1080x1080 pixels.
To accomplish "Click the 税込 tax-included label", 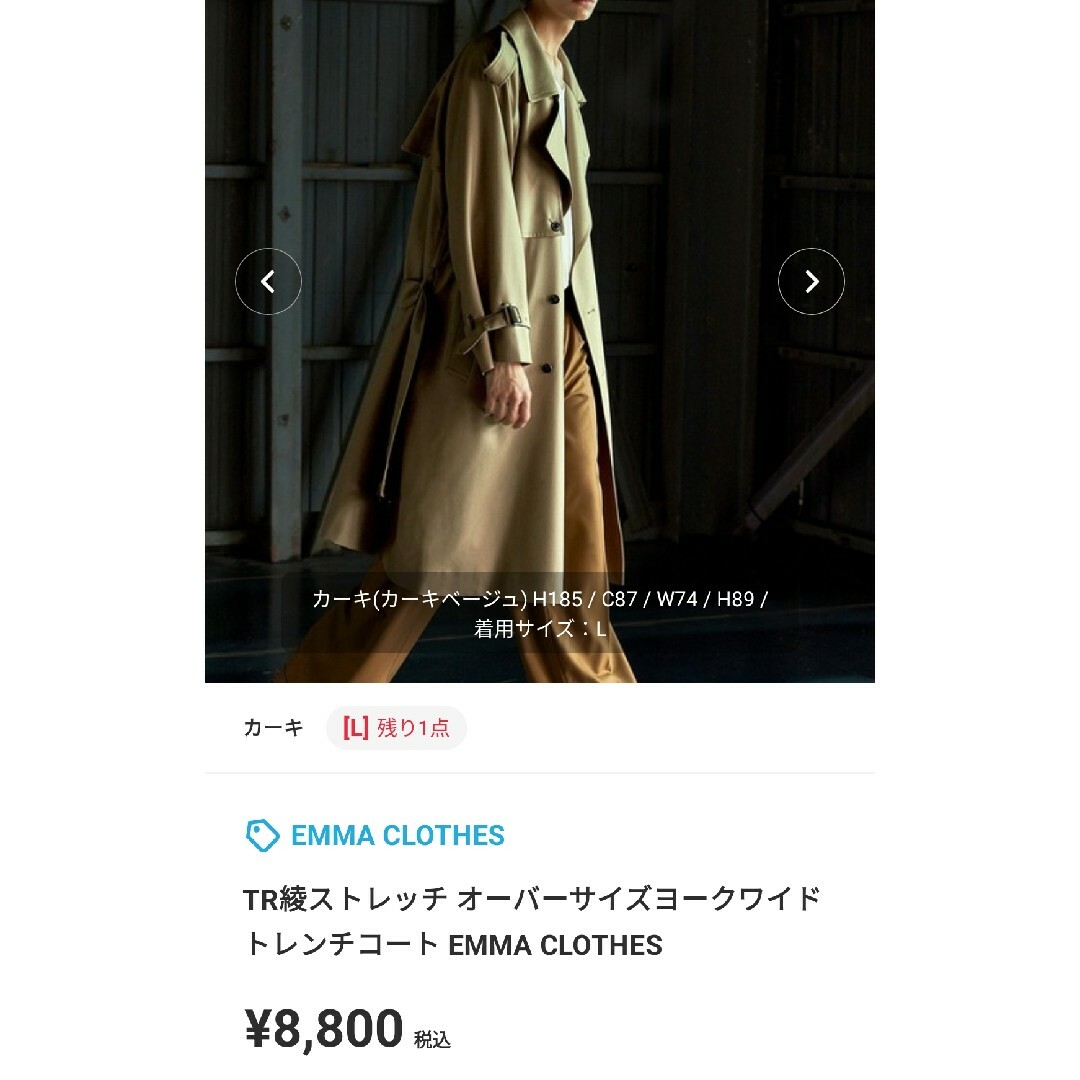I will coord(432,1039).
